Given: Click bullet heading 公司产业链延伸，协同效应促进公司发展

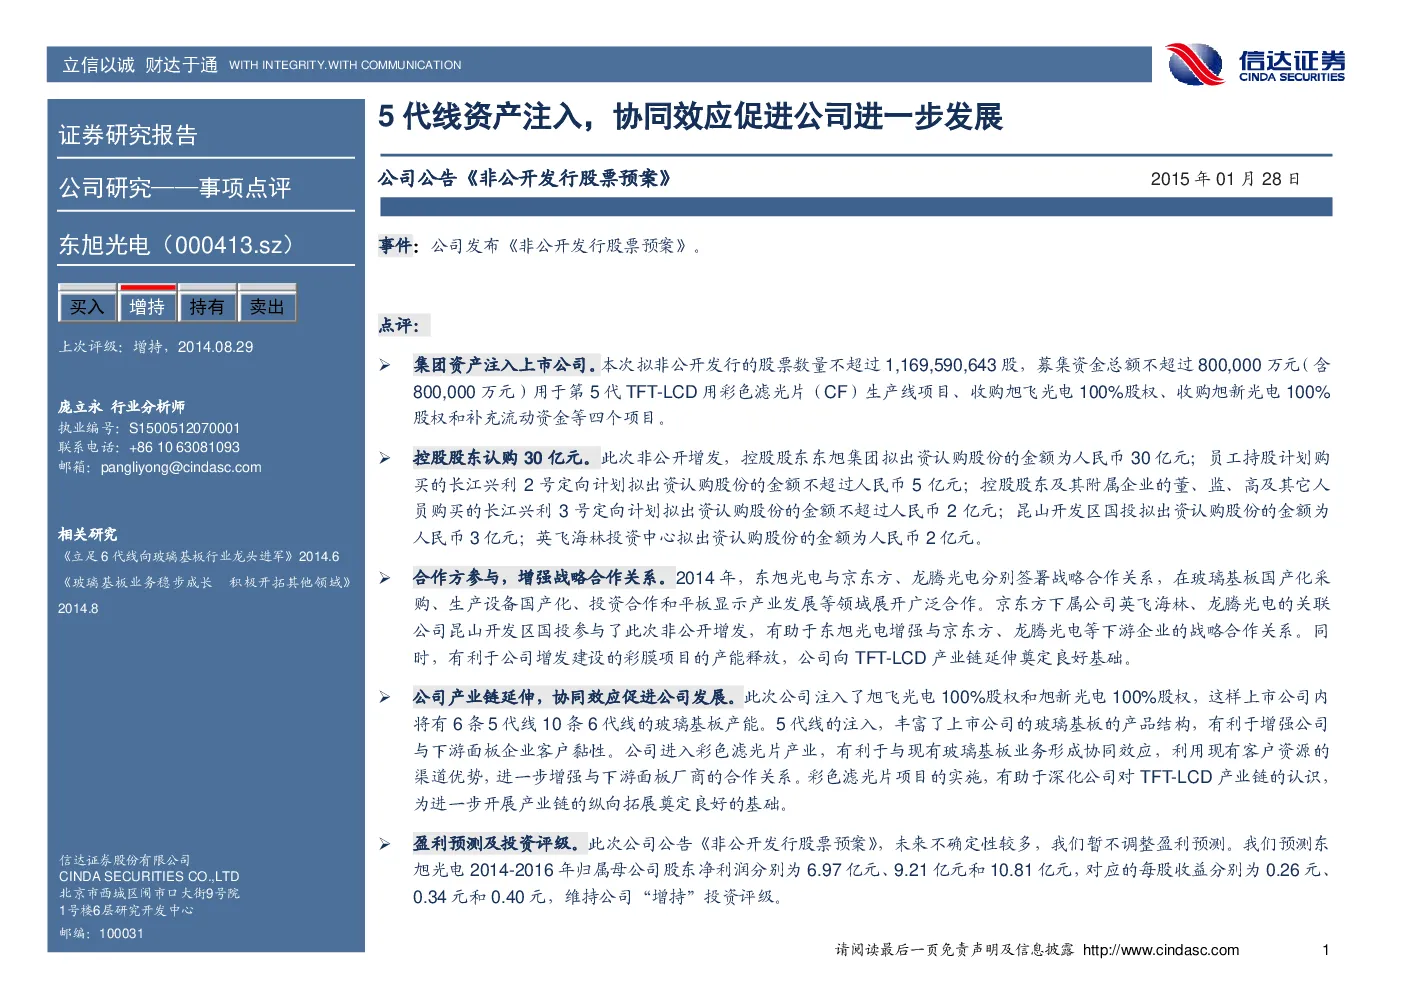Looking at the screenshot, I should [578, 697].
